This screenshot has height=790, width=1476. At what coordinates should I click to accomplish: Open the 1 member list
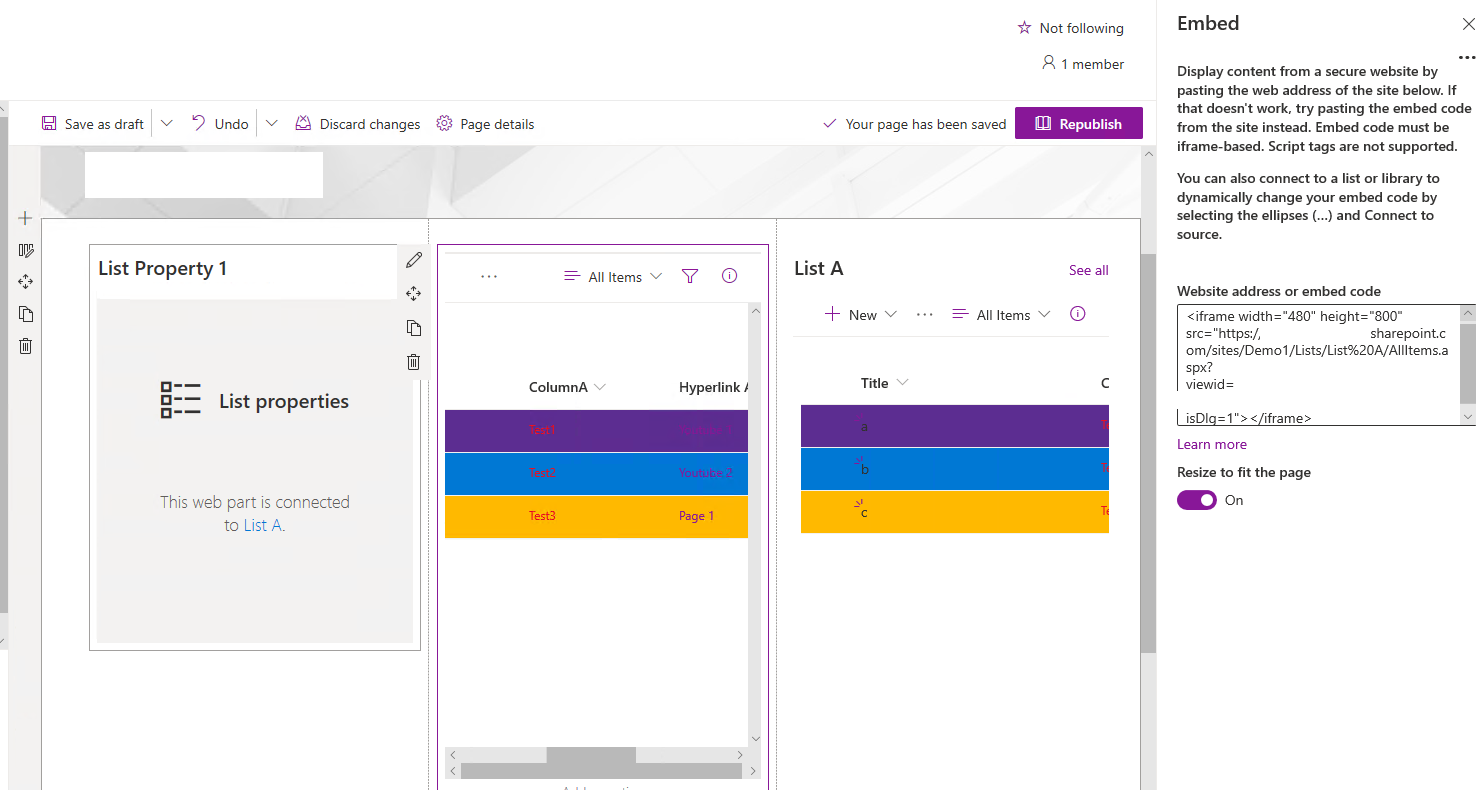click(x=1083, y=64)
